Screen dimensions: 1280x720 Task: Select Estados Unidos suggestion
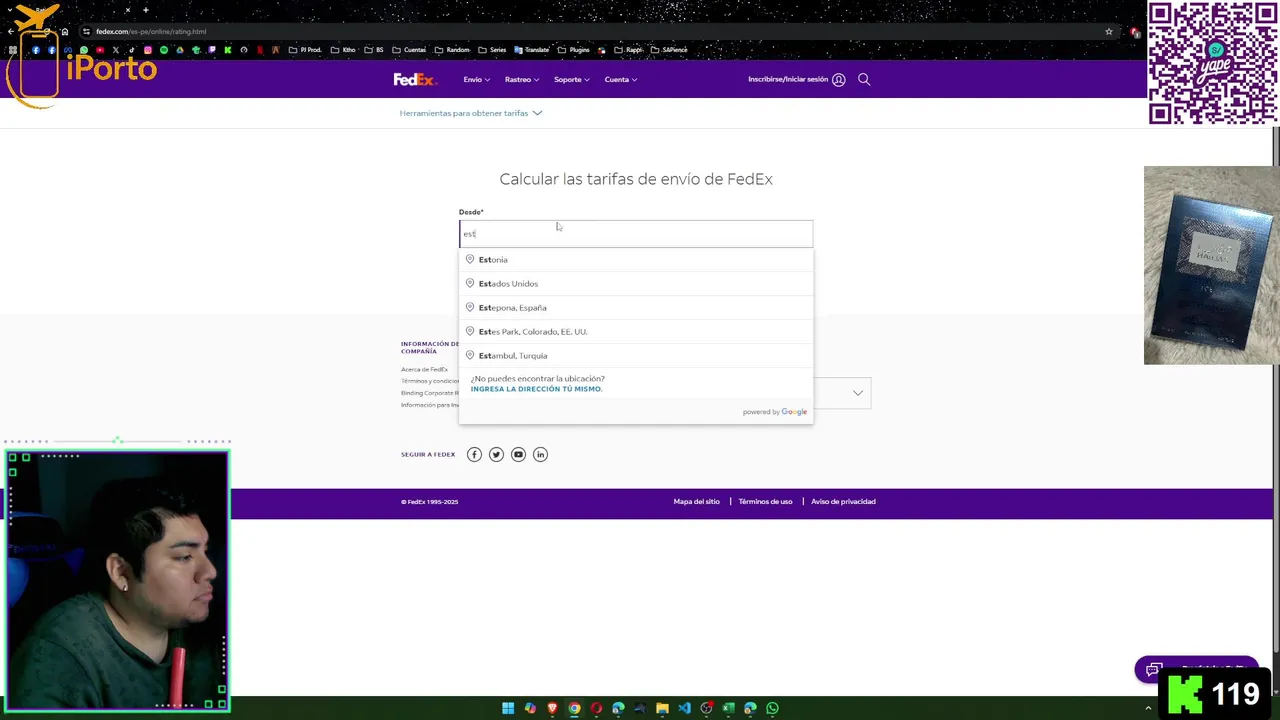[636, 283]
